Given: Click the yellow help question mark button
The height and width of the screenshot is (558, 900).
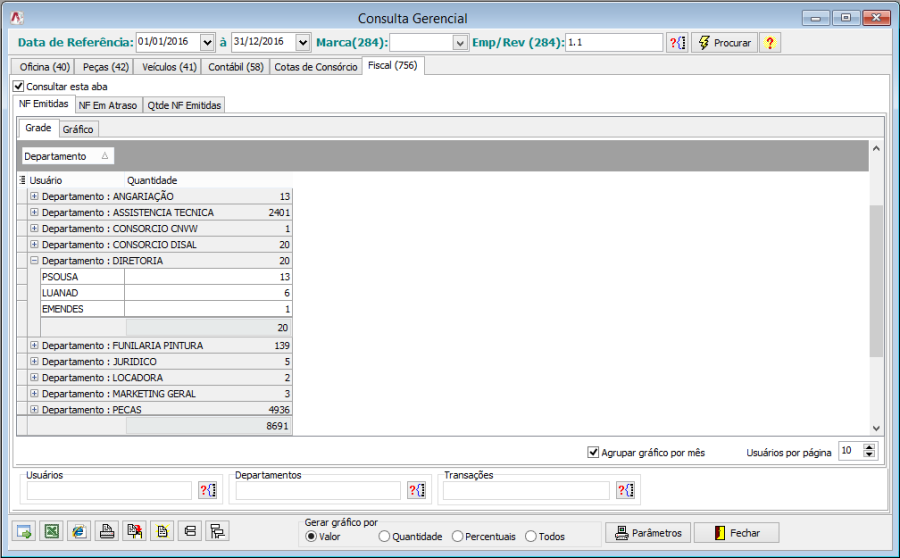Looking at the screenshot, I should [x=770, y=42].
